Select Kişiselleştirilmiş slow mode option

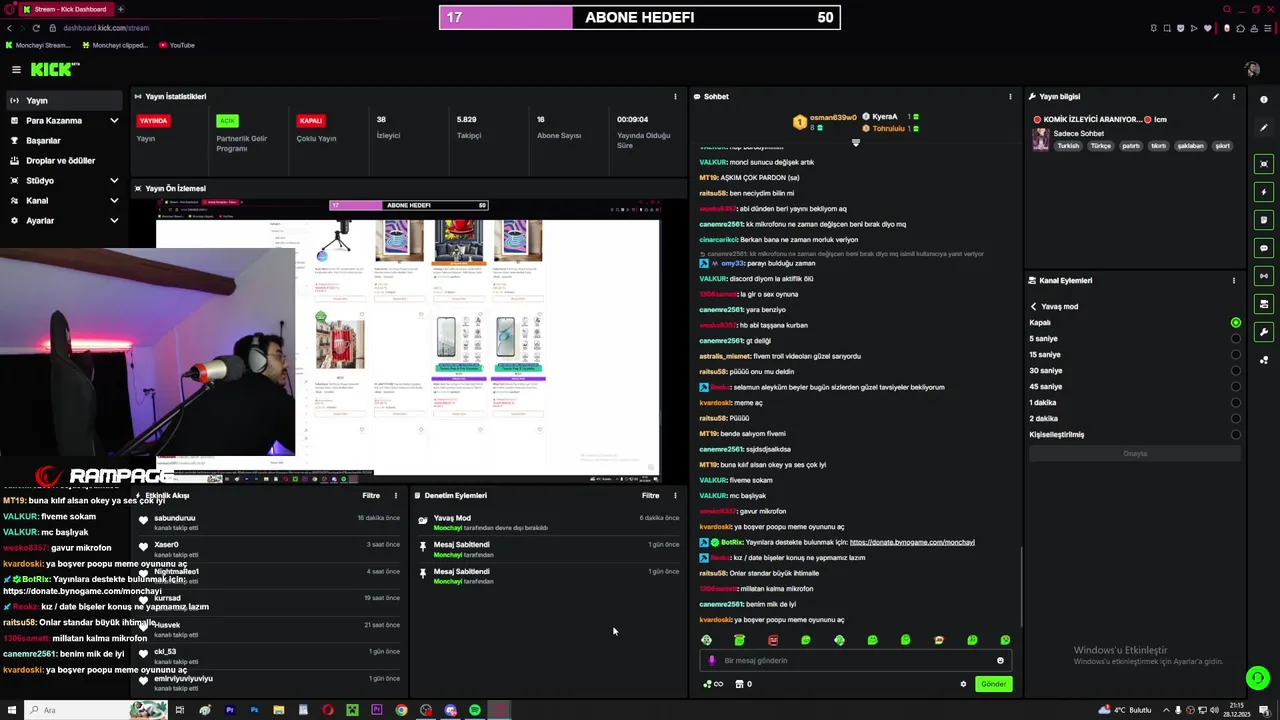(x=1134, y=435)
